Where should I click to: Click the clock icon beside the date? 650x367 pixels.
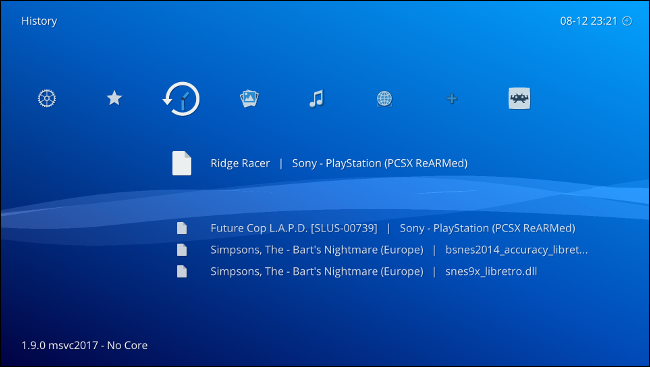pos(628,21)
